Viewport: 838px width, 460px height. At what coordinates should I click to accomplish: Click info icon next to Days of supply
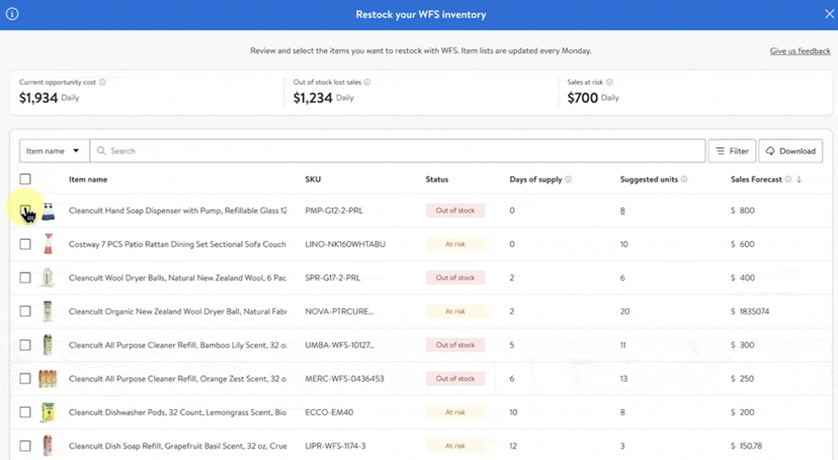tap(569, 180)
